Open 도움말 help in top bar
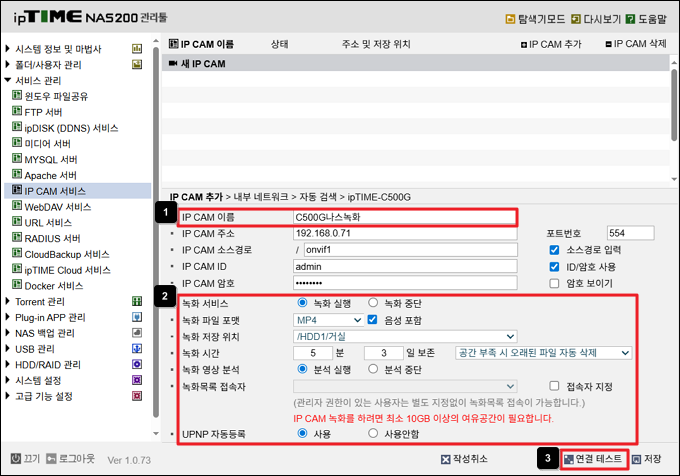680x476 pixels. point(650,19)
